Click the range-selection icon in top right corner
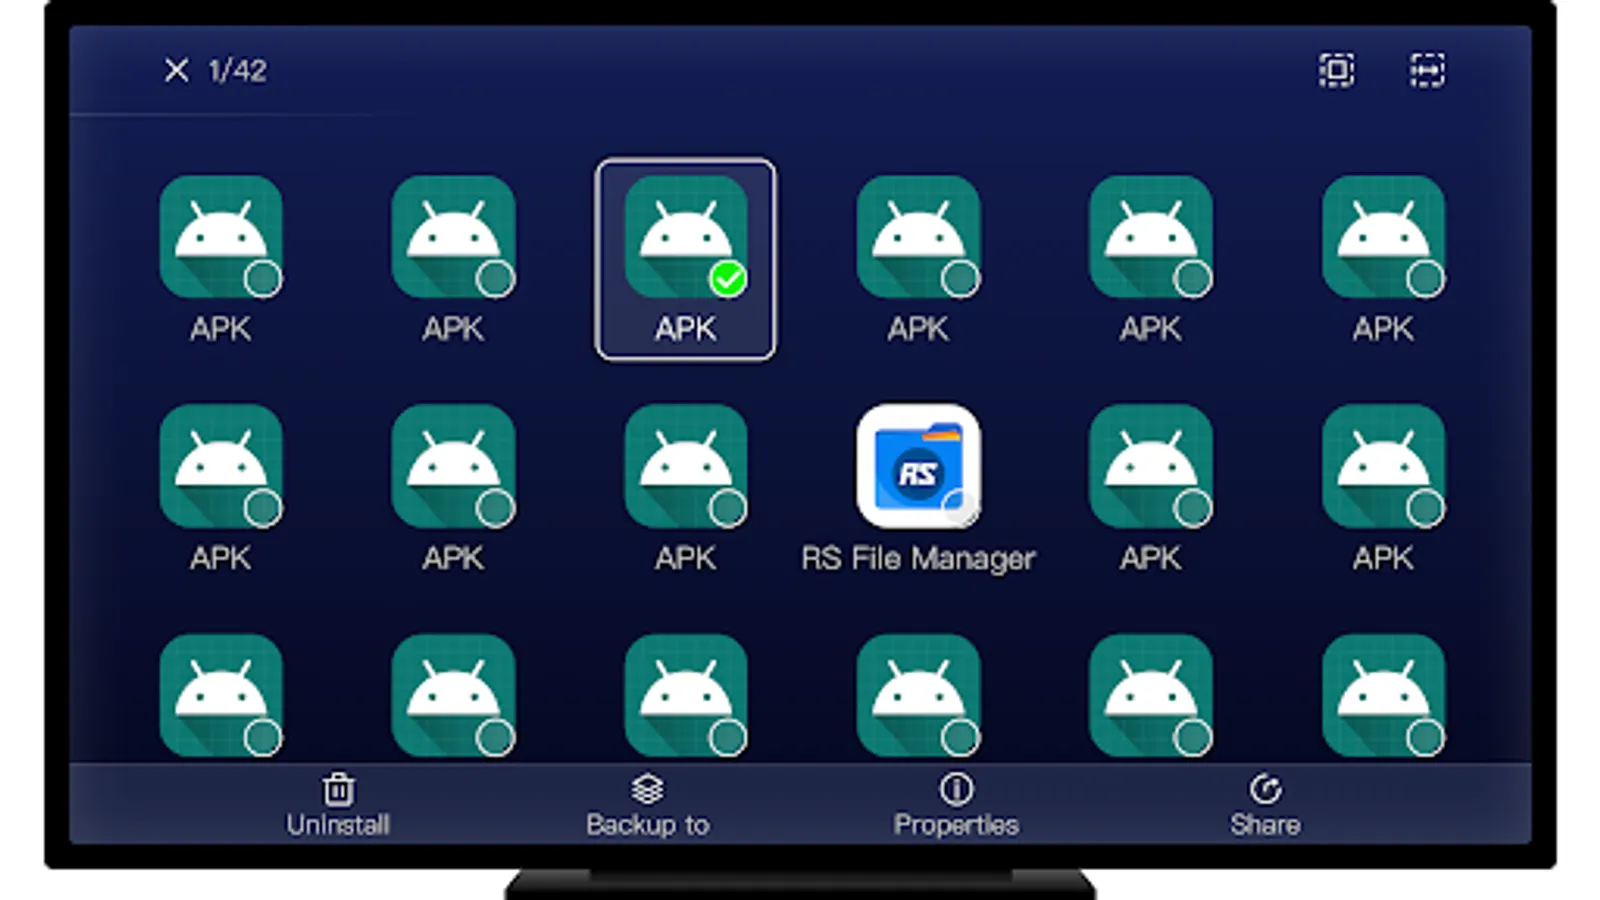This screenshot has width=1600, height=900. pos(1428,71)
